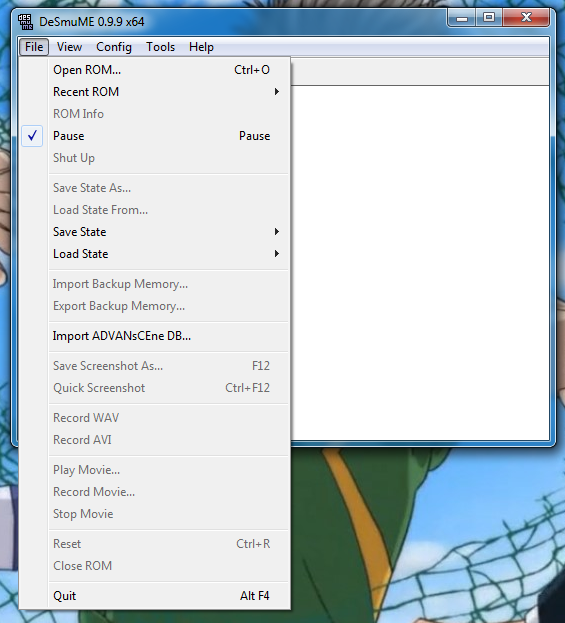565x623 pixels.
Task: Quit DeSmuME via the Quit entry
Action: pyautogui.click(x=155, y=596)
